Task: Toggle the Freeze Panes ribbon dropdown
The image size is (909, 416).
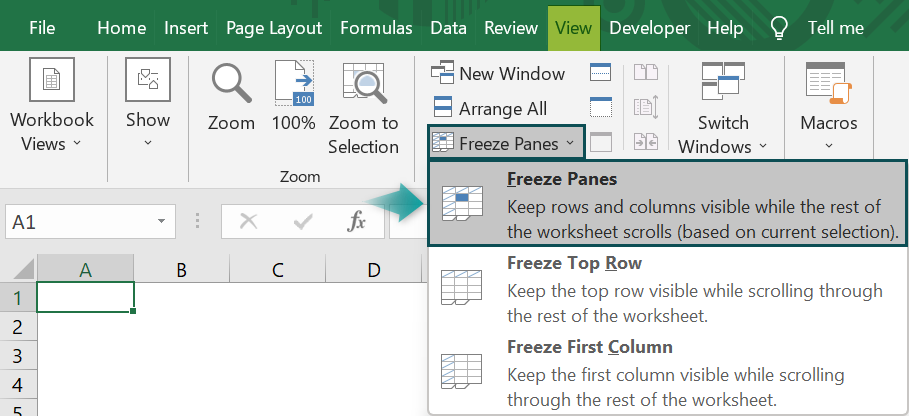Action: 507,143
